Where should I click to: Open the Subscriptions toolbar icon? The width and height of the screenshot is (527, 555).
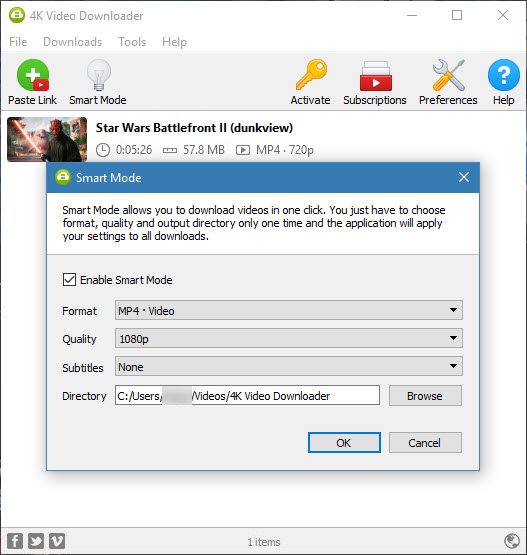[x=376, y=76]
